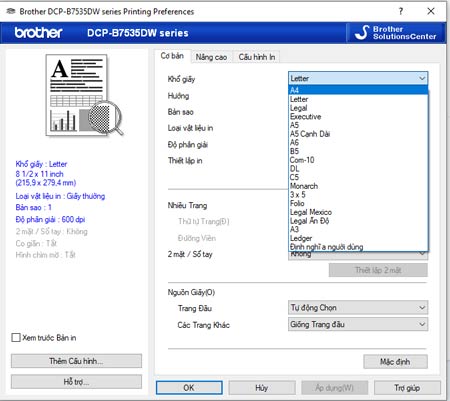This screenshot has width=450, height=401.
Task: Open the Trang Đầu Tự động Chọn dropdown
Action: click(358, 308)
